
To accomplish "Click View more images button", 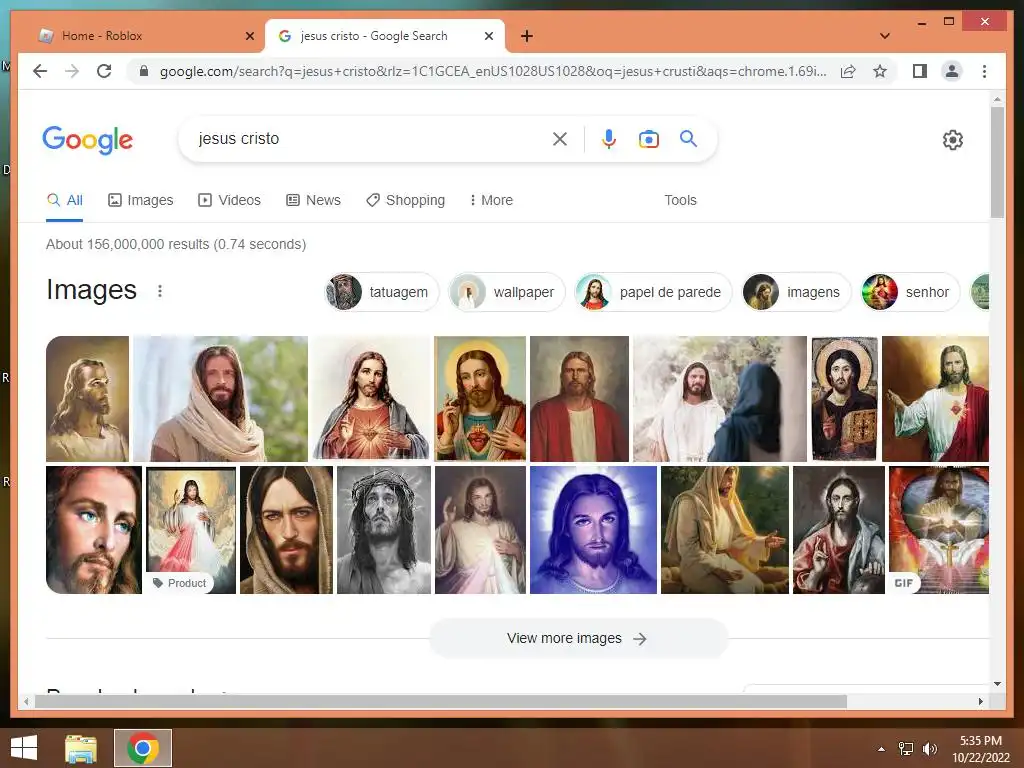I will coord(578,639).
